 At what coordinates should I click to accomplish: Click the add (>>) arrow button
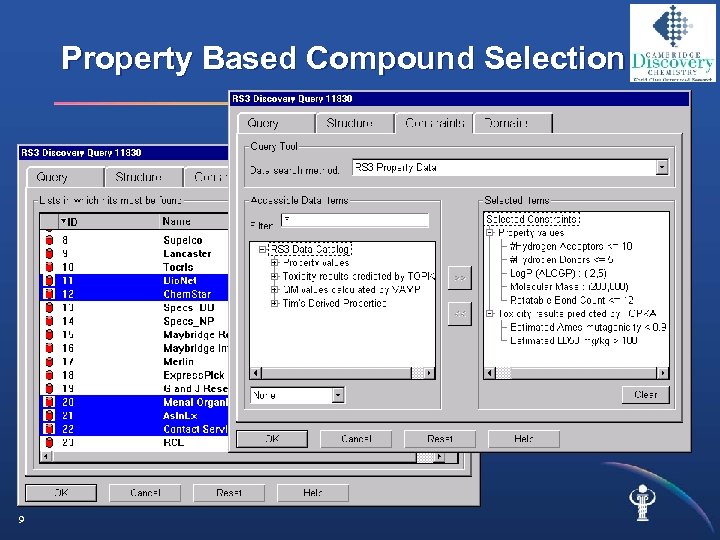pyautogui.click(x=460, y=277)
